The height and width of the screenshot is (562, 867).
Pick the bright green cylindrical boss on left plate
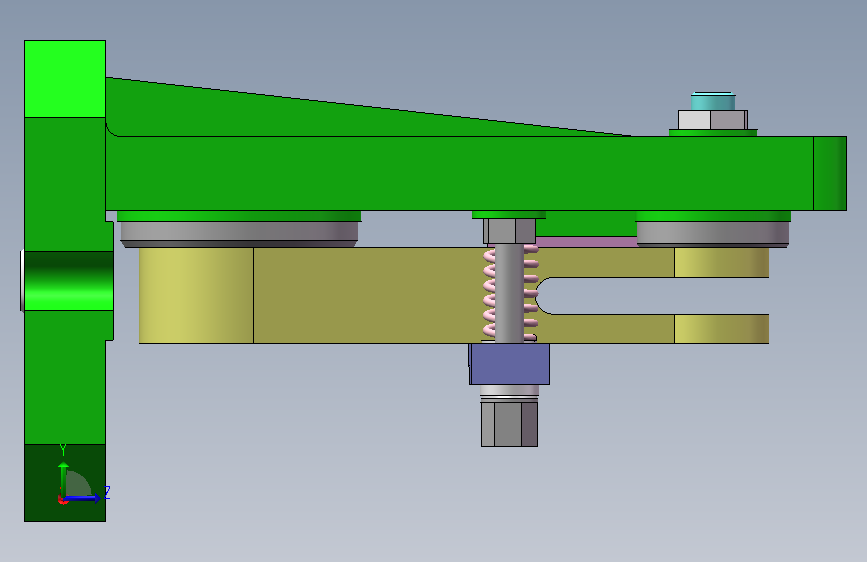[x=69, y=281]
